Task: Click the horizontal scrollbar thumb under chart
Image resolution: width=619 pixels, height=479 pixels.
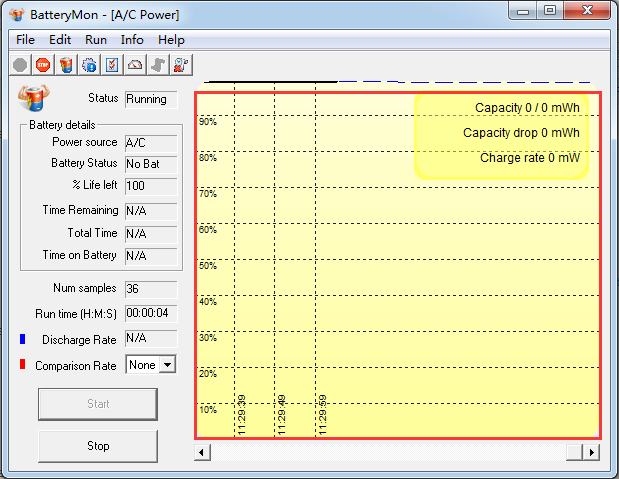Action: click(574, 452)
